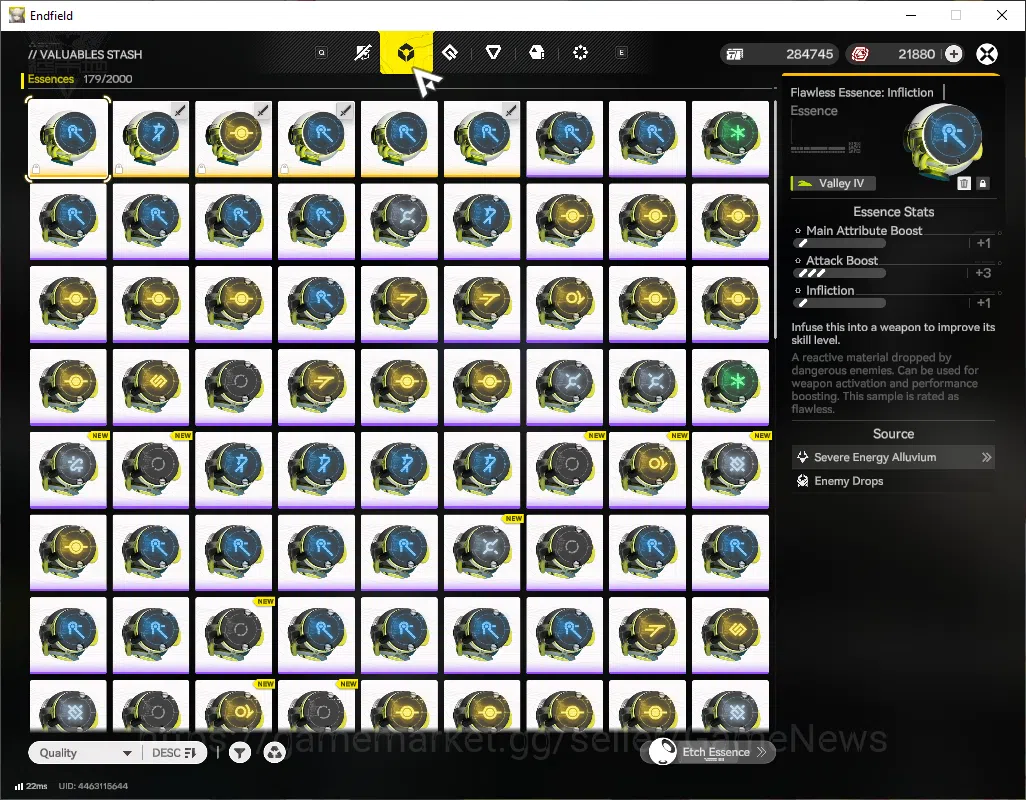
Task: Click the weapon-equipped badge on second essence
Action: click(x=180, y=111)
